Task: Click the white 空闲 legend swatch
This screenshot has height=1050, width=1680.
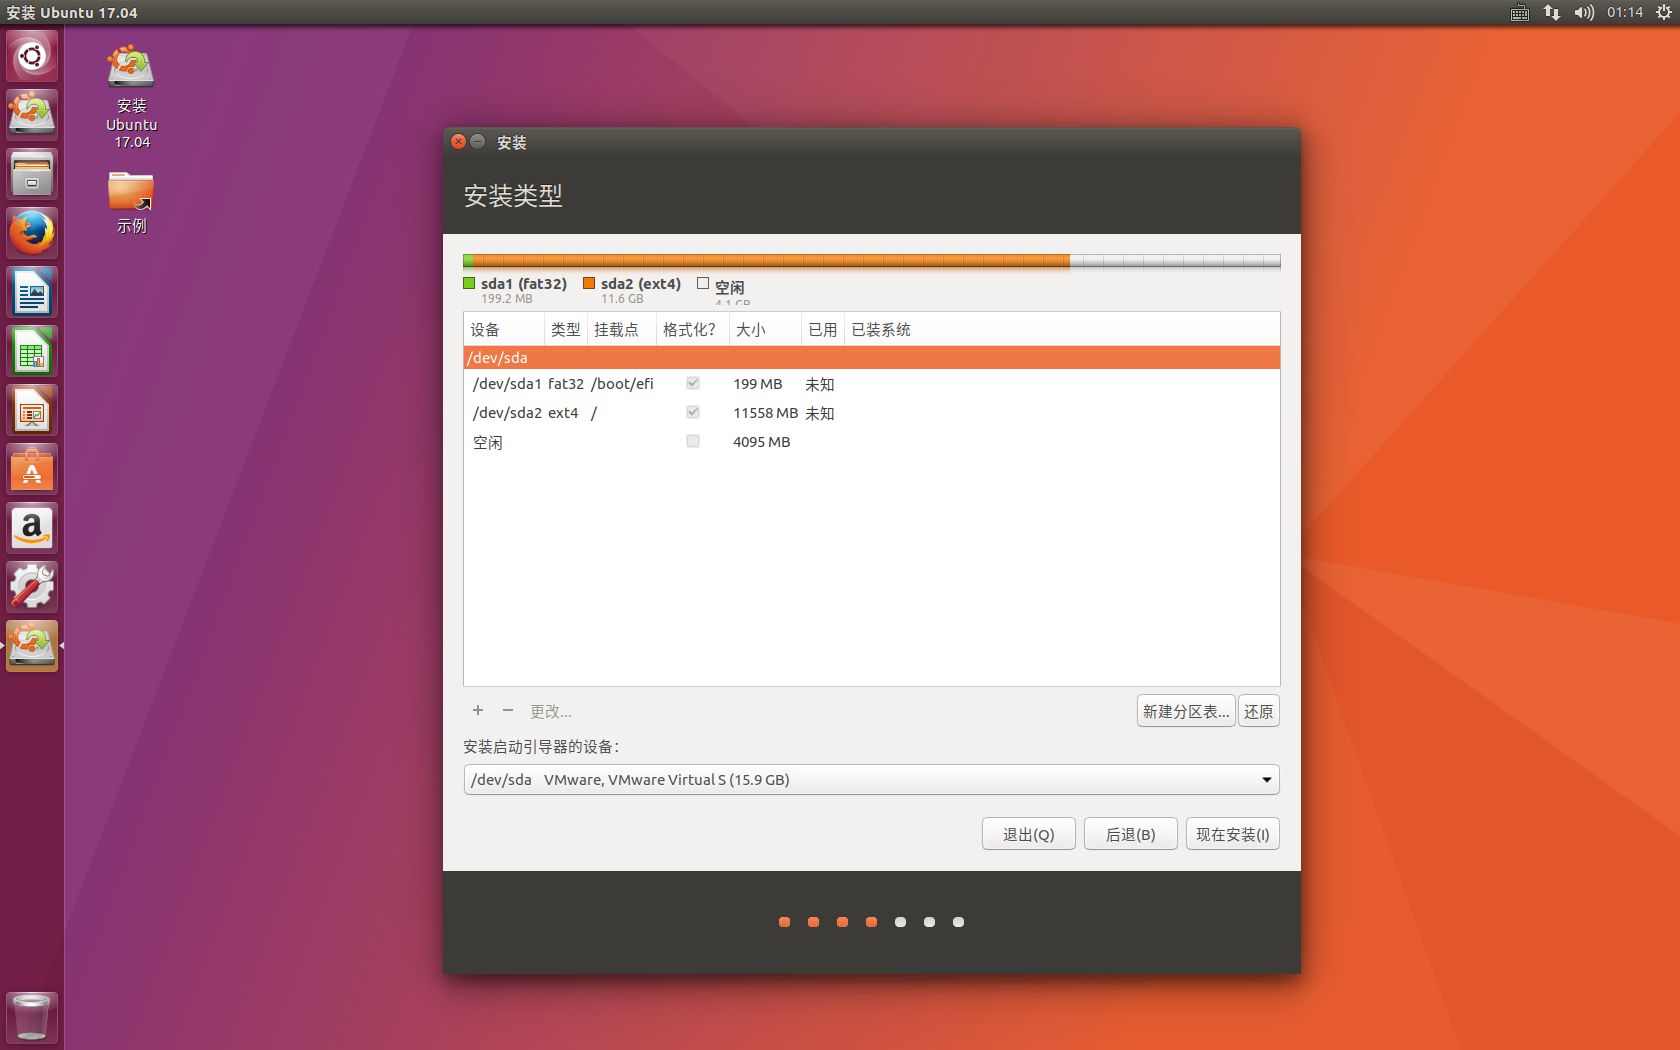Action: [703, 283]
